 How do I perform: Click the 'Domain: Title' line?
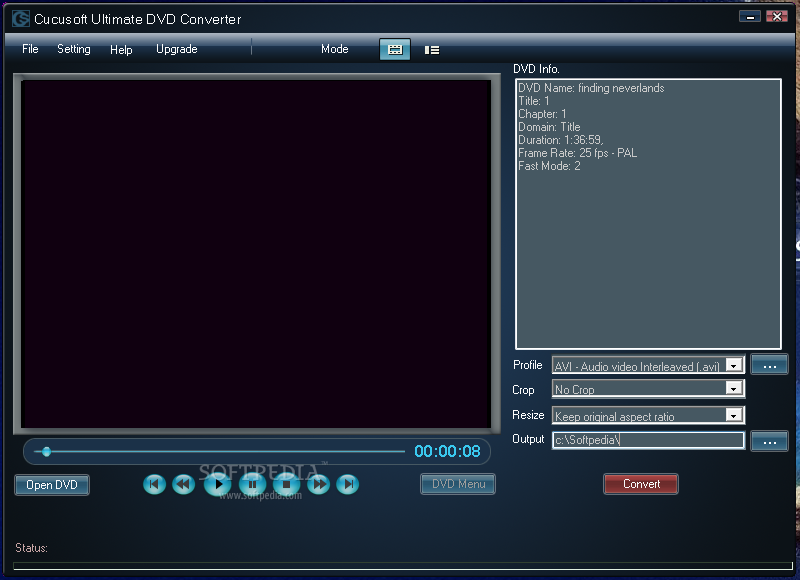[x=549, y=127]
